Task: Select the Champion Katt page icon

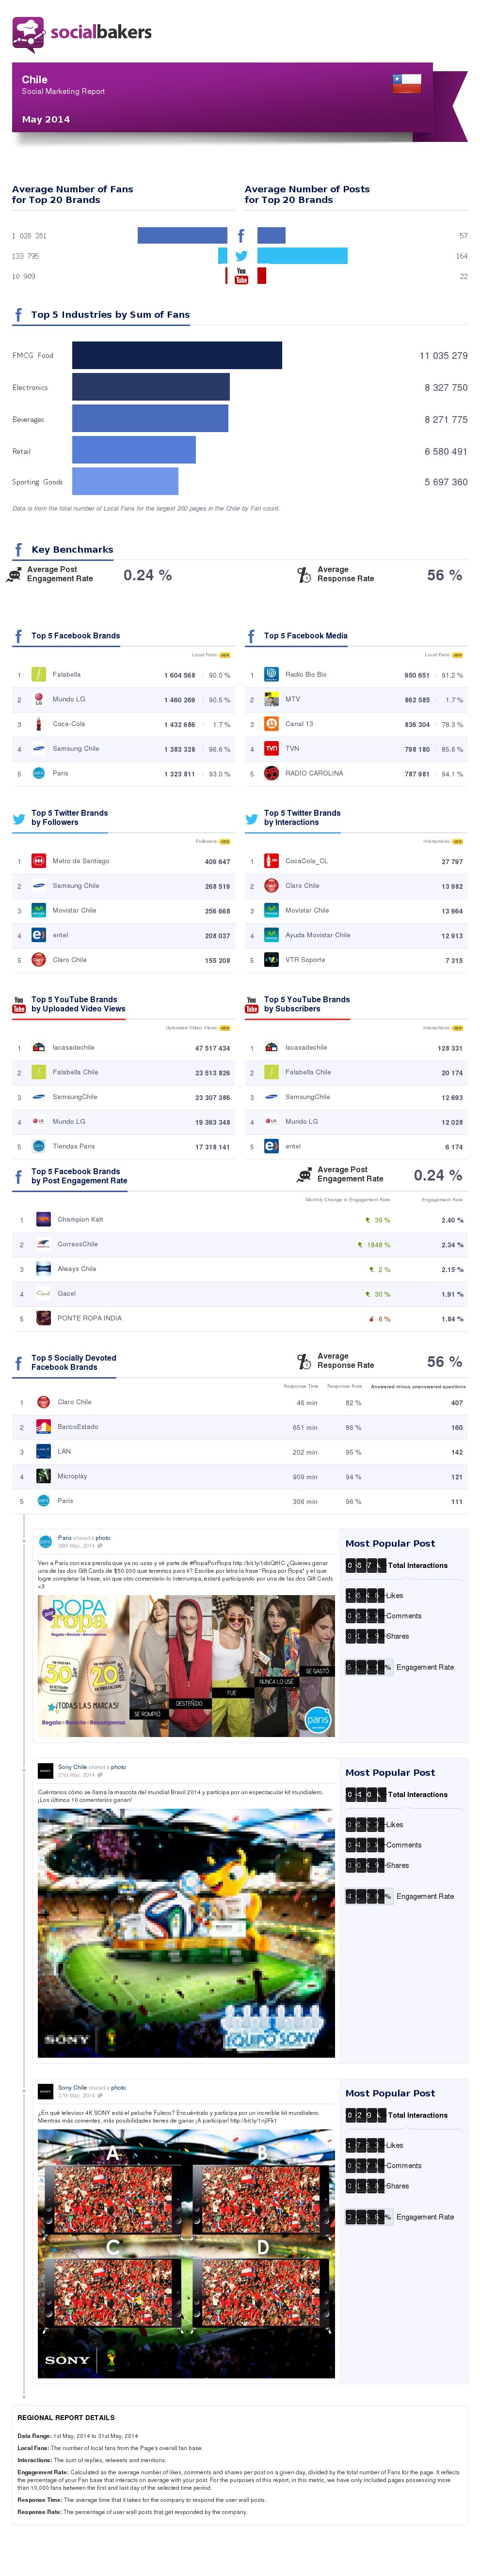Action: [43, 1219]
